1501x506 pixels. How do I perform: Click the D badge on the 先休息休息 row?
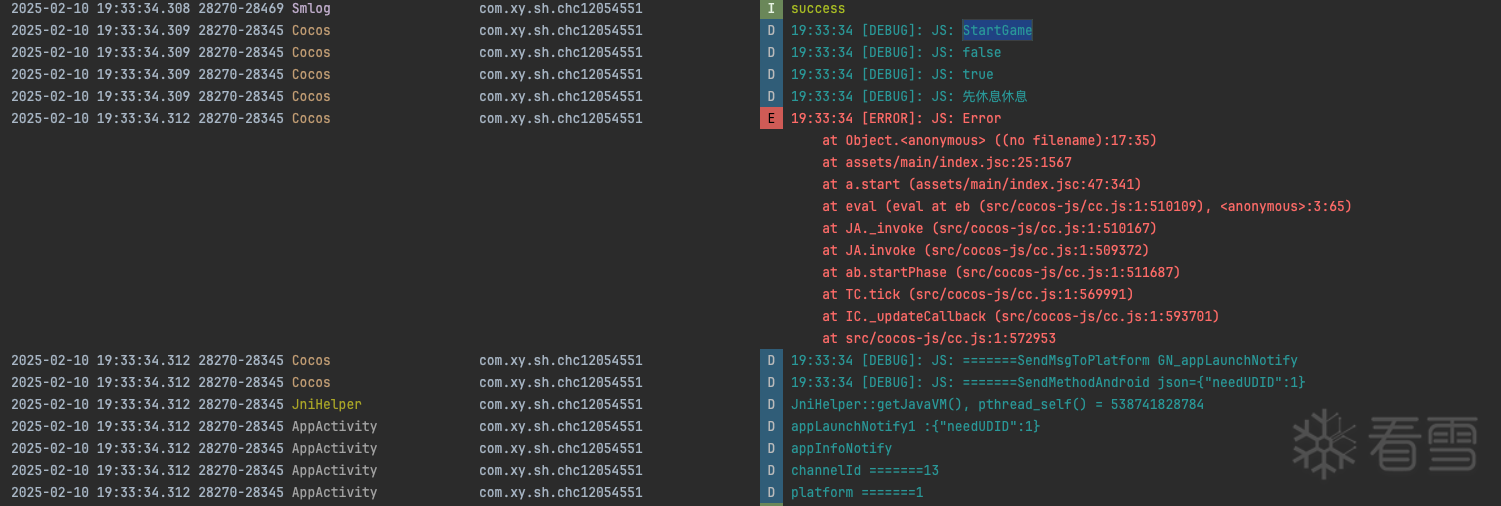click(771, 96)
